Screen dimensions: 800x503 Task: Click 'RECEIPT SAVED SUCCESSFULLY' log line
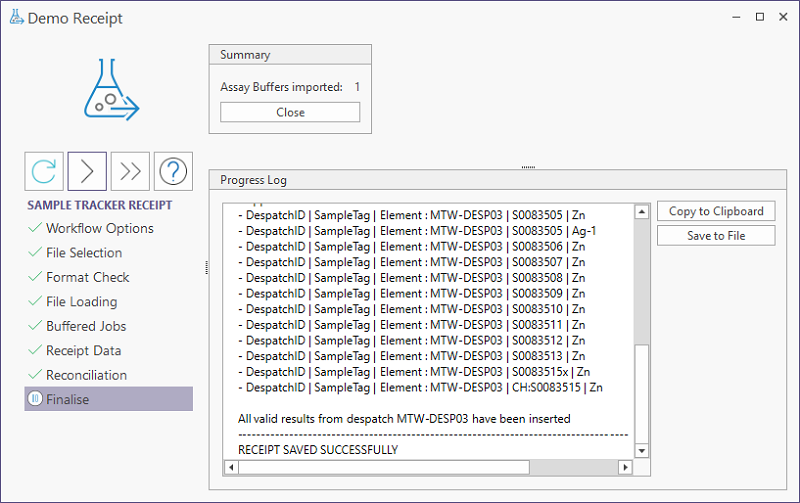pyautogui.click(x=318, y=450)
